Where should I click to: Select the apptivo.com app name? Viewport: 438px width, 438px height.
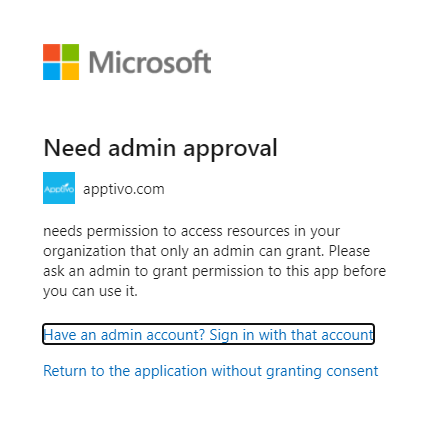(x=124, y=189)
